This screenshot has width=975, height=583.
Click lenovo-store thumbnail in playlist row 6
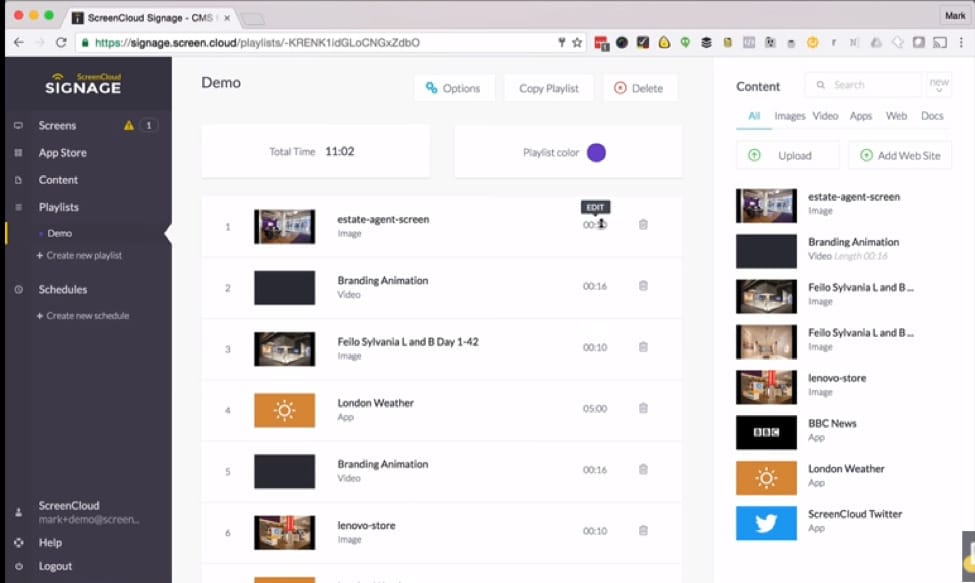click(x=284, y=533)
